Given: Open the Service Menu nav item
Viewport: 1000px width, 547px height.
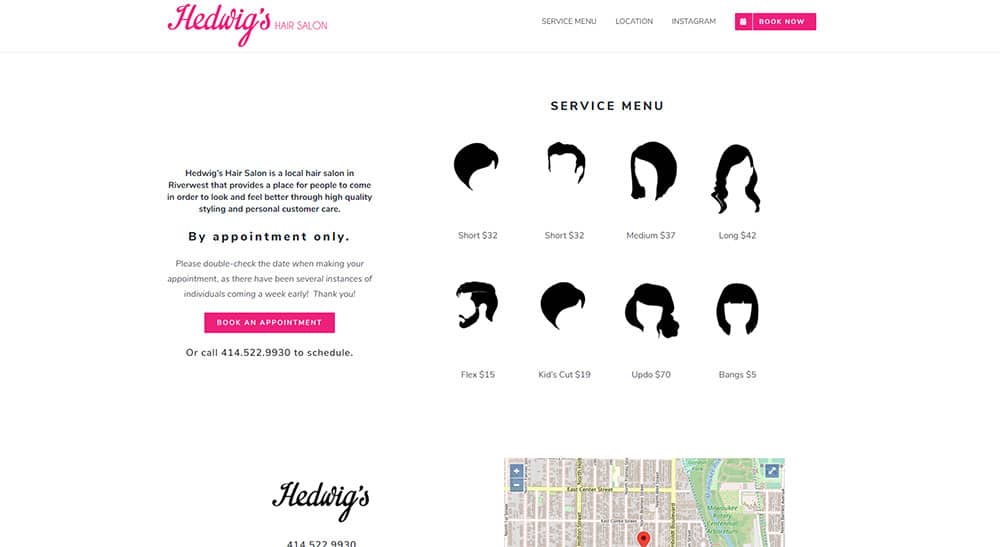Looking at the screenshot, I should [x=569, y=21].
